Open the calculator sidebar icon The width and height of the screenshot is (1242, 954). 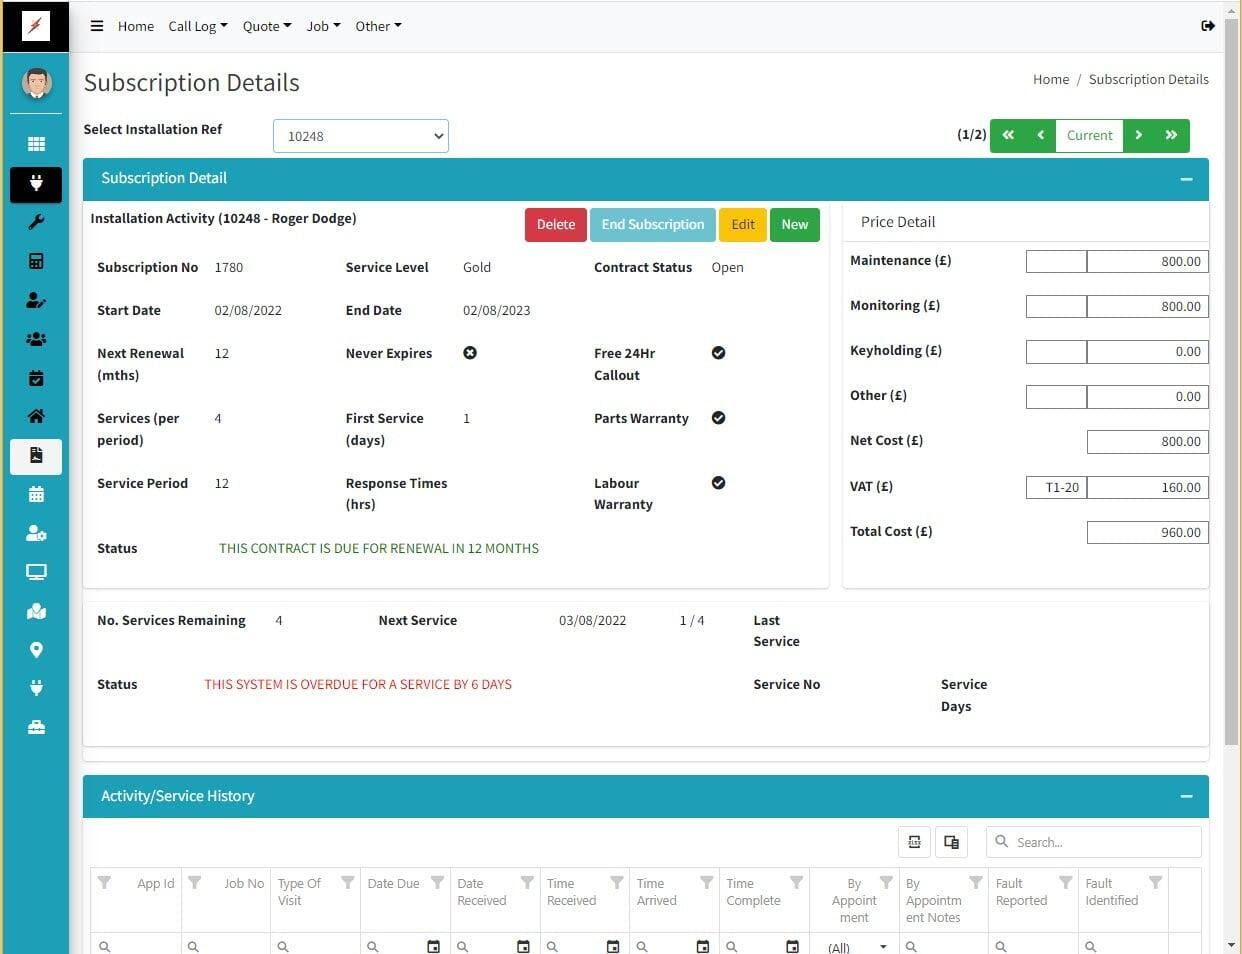coord(36,261)
